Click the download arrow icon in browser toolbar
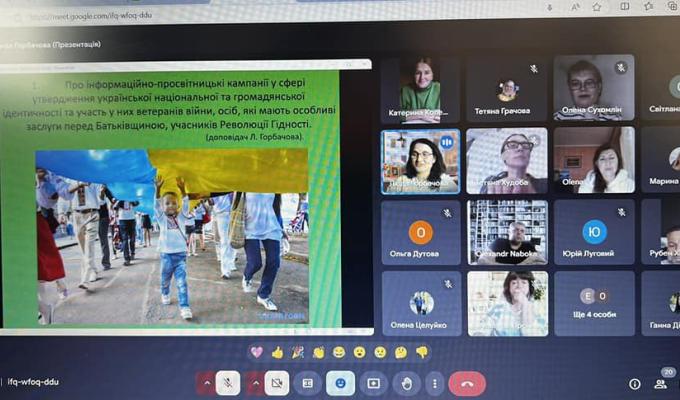Viewport: 680px width, 400px height. (550, 8)
